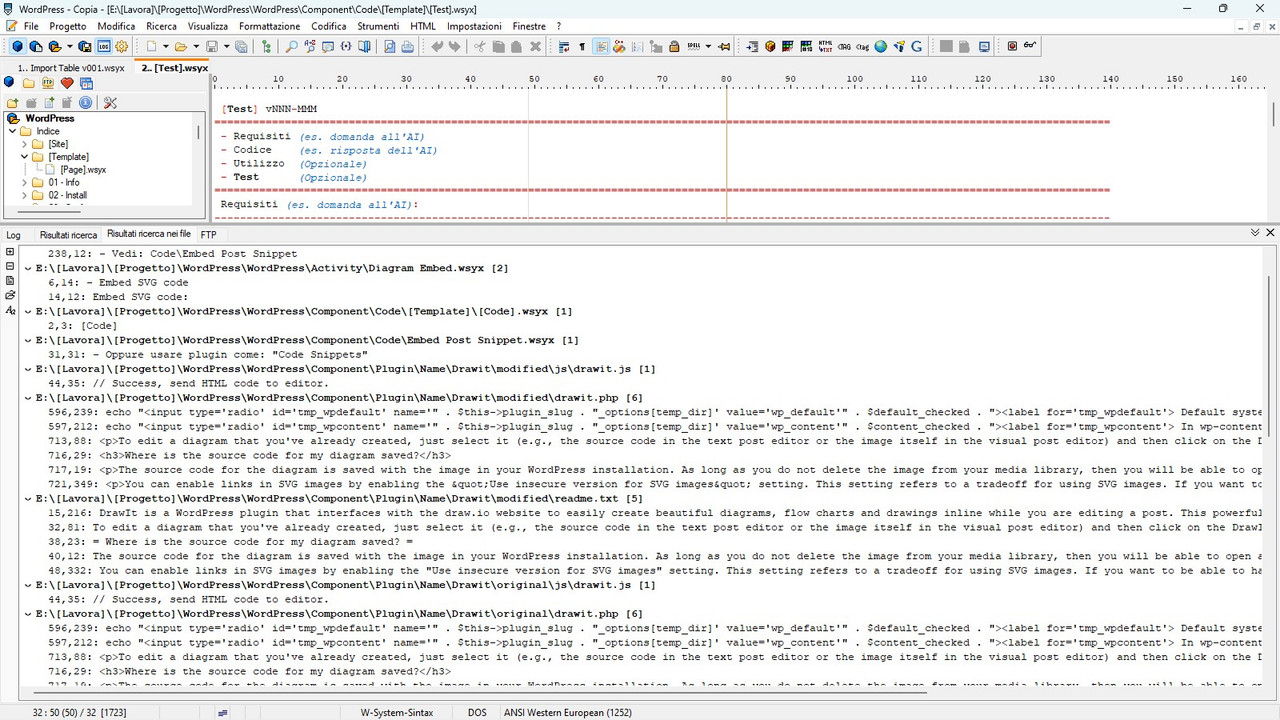This screenshot has height=720, width=1280.
Task: Open the Impostazioni menu
Action: pos(474,26)
